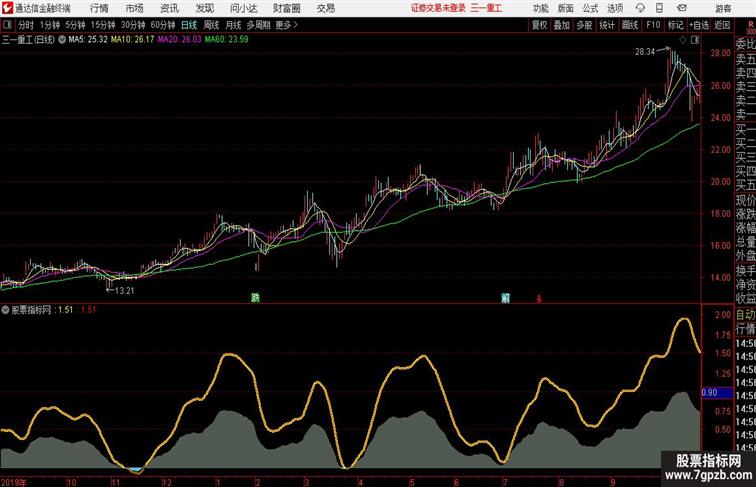This screenshot has width=756, height=487.
Task: Click the 叠加 overlay button
Action: [562, 25]
